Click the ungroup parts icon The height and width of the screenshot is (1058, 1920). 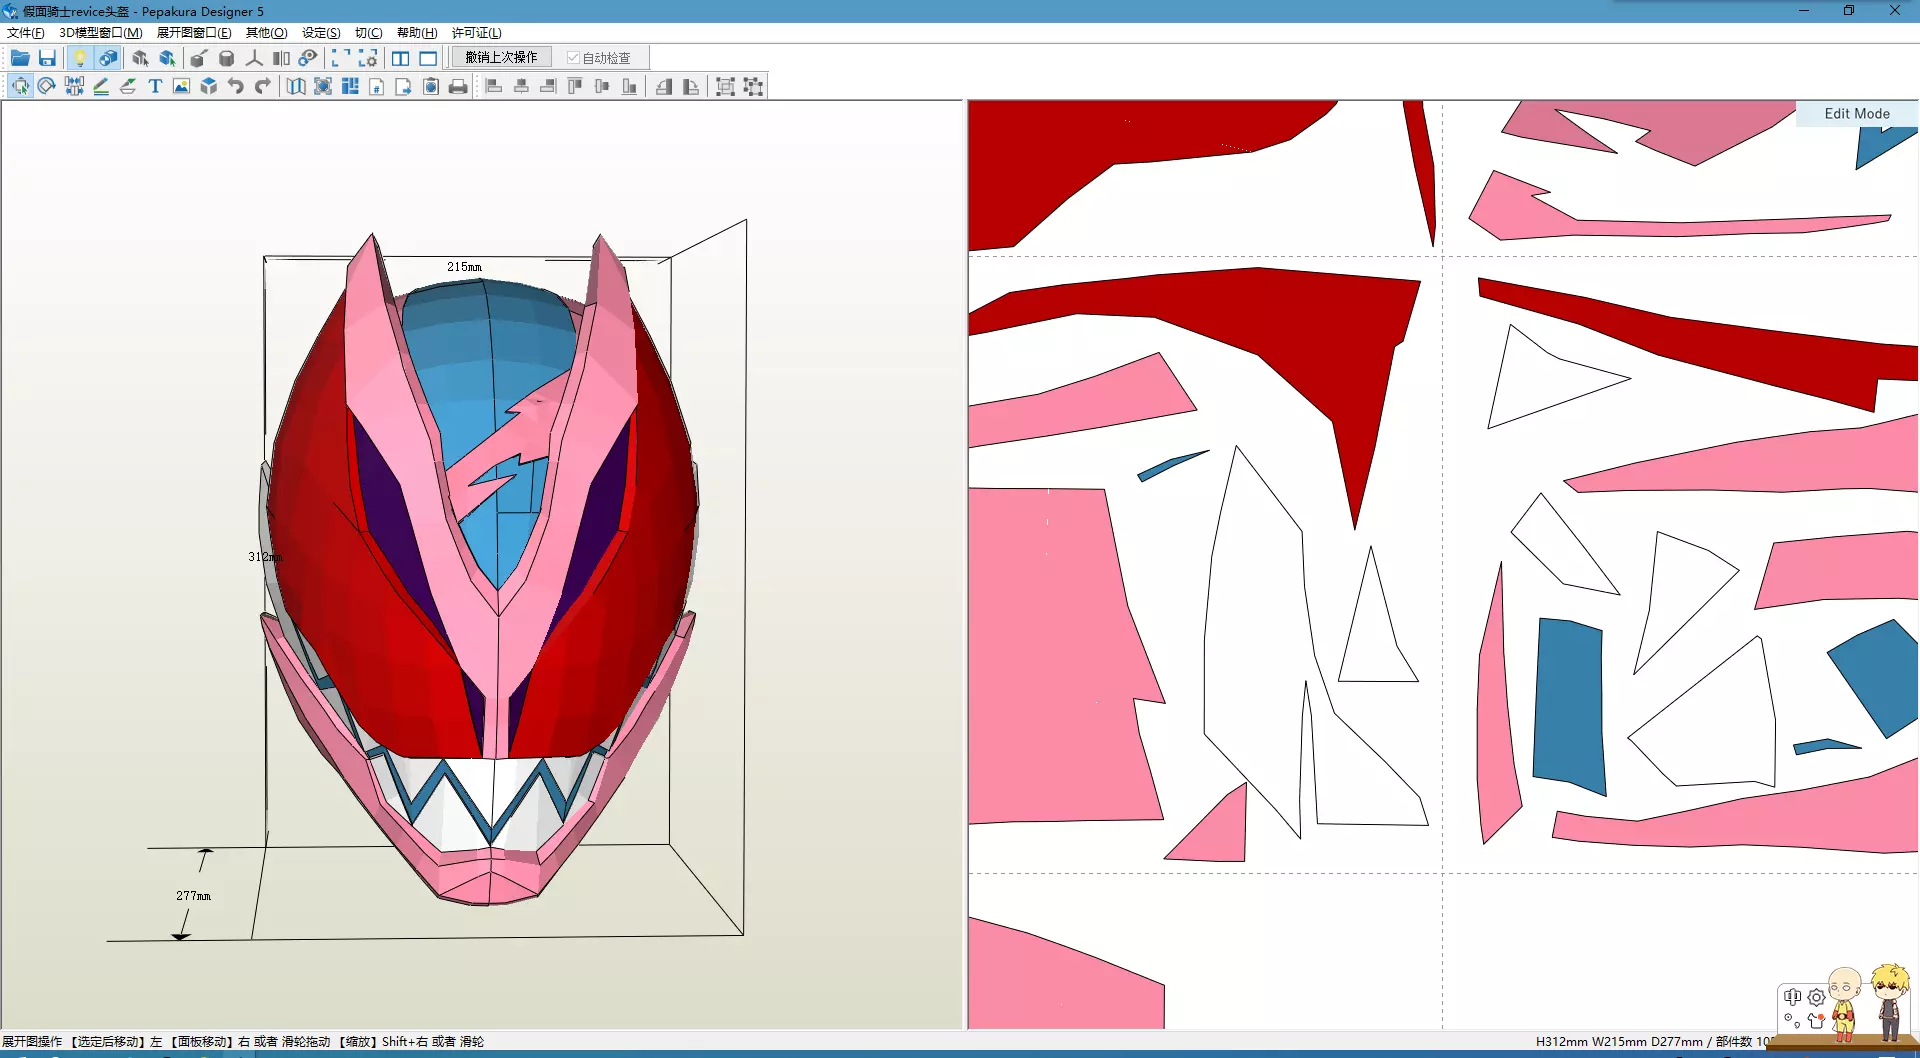pyautogui.click(x=753, y=86)
